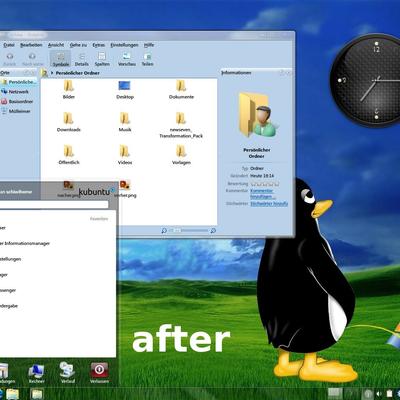Set a rating on the Bewertung stars
The image size is (400, 400).
coord(265,184)
